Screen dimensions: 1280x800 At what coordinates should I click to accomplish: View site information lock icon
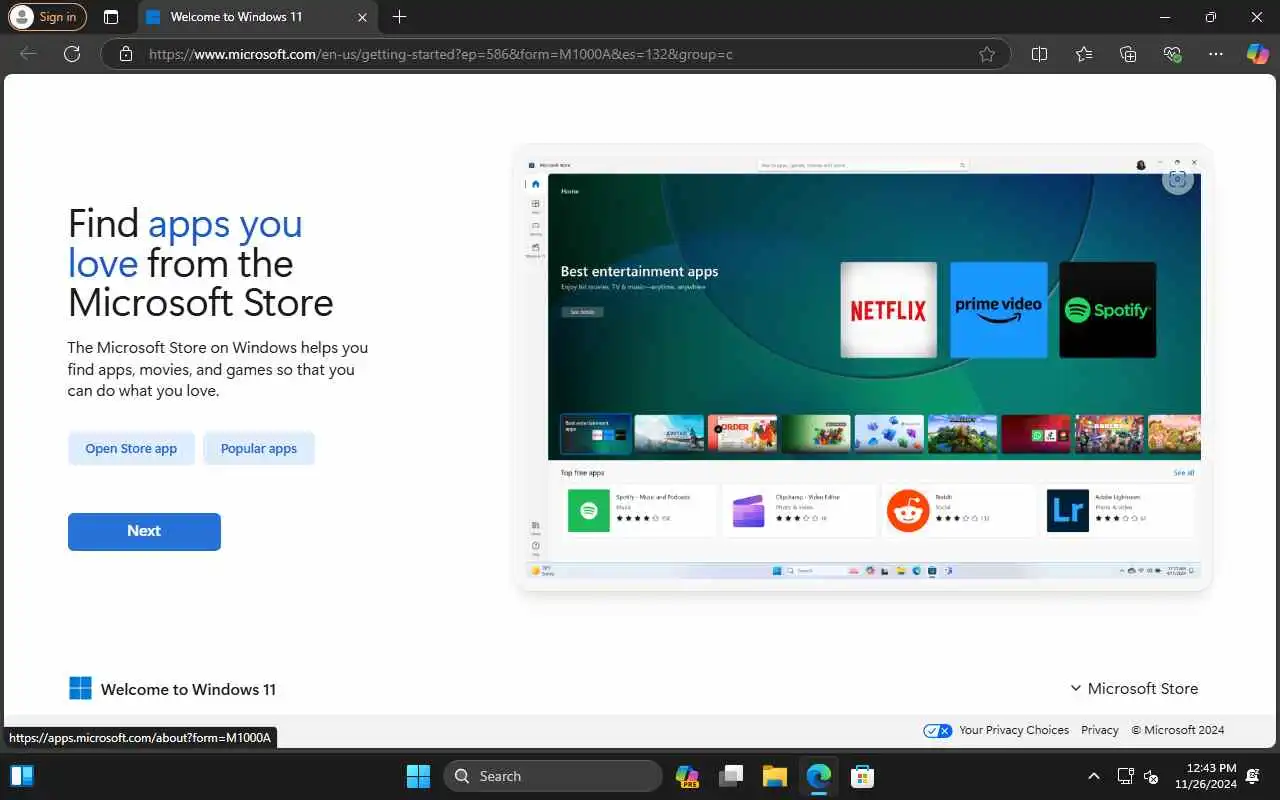pyautogui.click(x=126, y=54)
